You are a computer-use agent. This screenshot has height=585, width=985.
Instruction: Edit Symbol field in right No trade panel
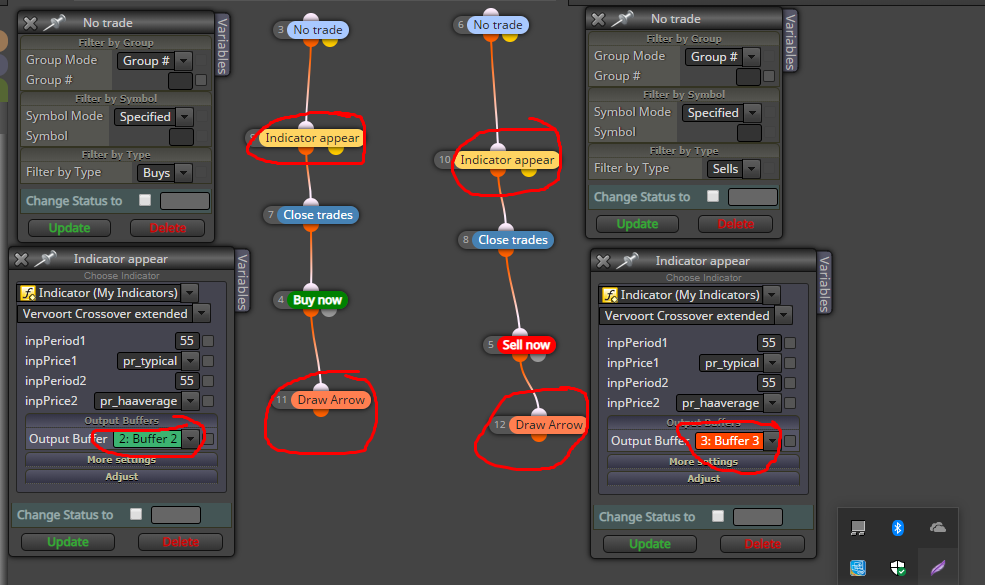(x=749, y=133)
